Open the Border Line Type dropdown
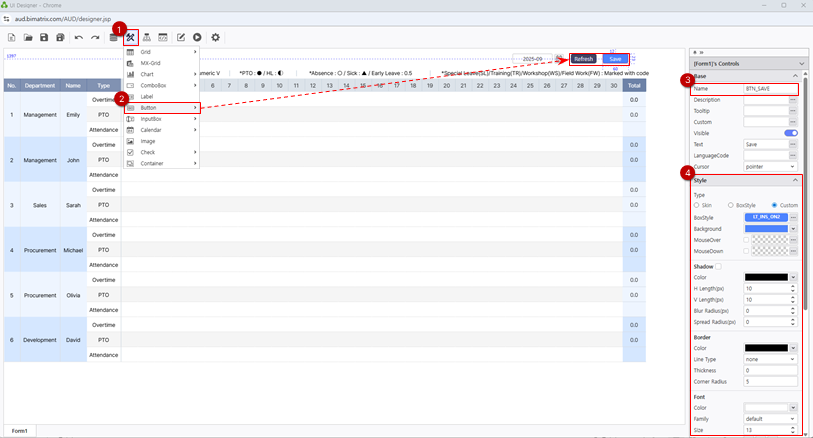Screen dimensions: 813x438 tap(770, 359)
